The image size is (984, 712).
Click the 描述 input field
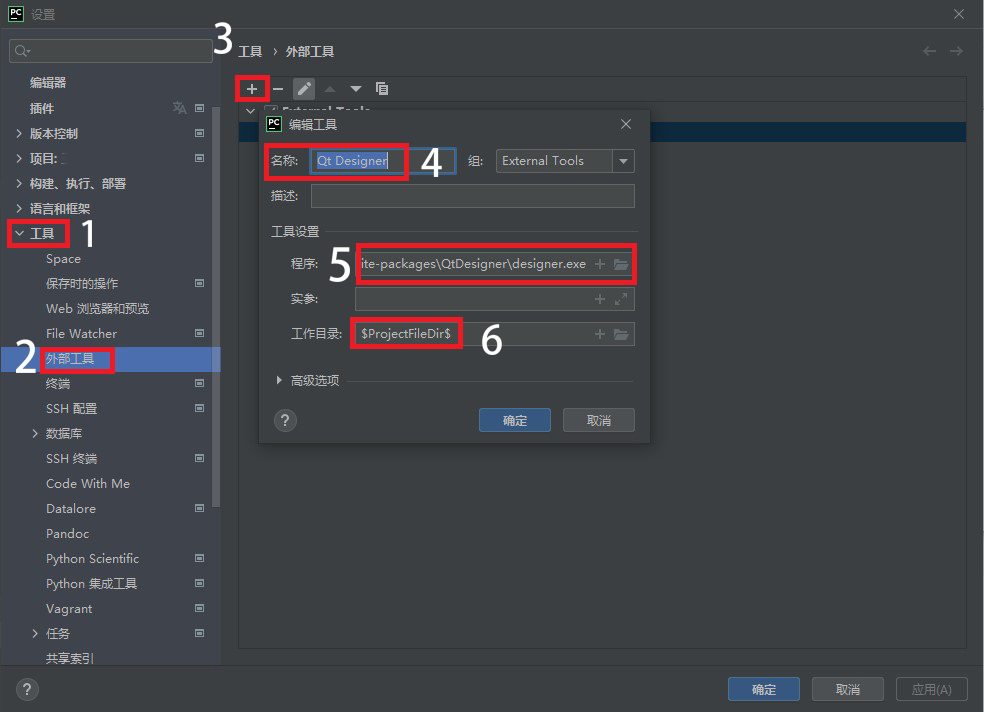click(x=473, y=196)
